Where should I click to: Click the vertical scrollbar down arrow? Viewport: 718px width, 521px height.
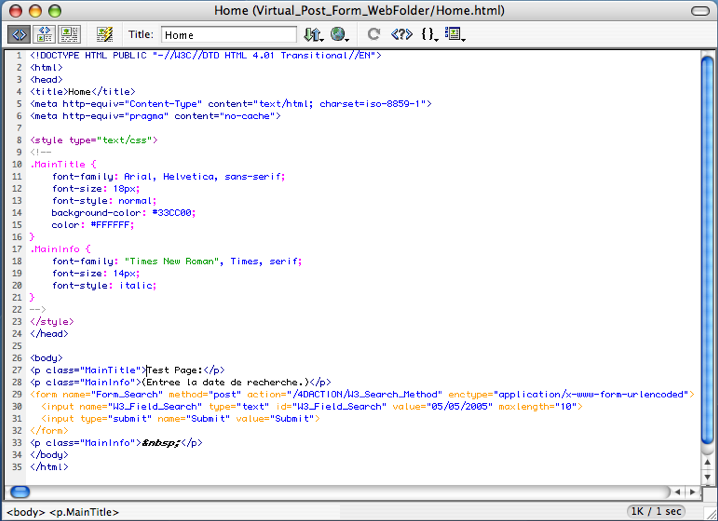click(x=709, y=476)
